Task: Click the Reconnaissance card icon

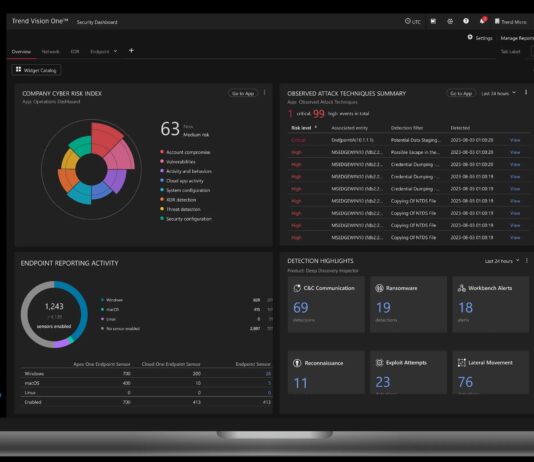Action: click(x=297, y=363)
